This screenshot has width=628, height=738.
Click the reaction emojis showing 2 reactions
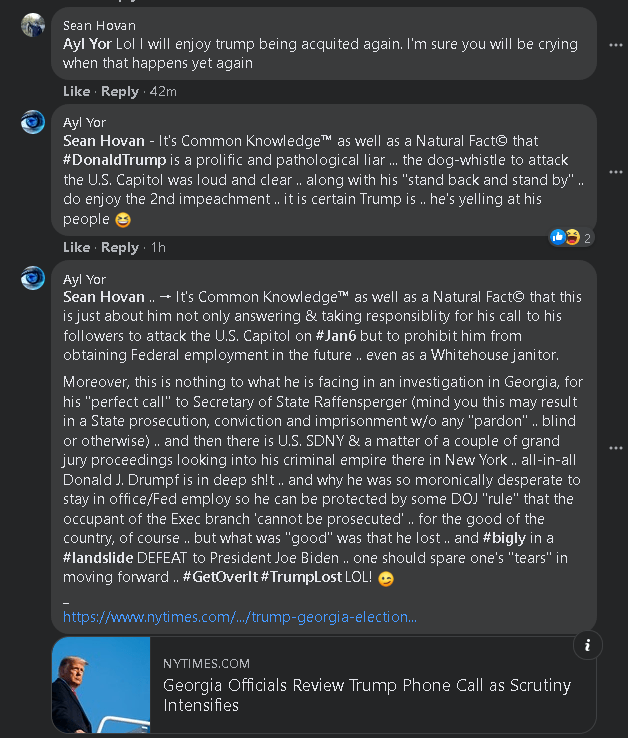564,237
